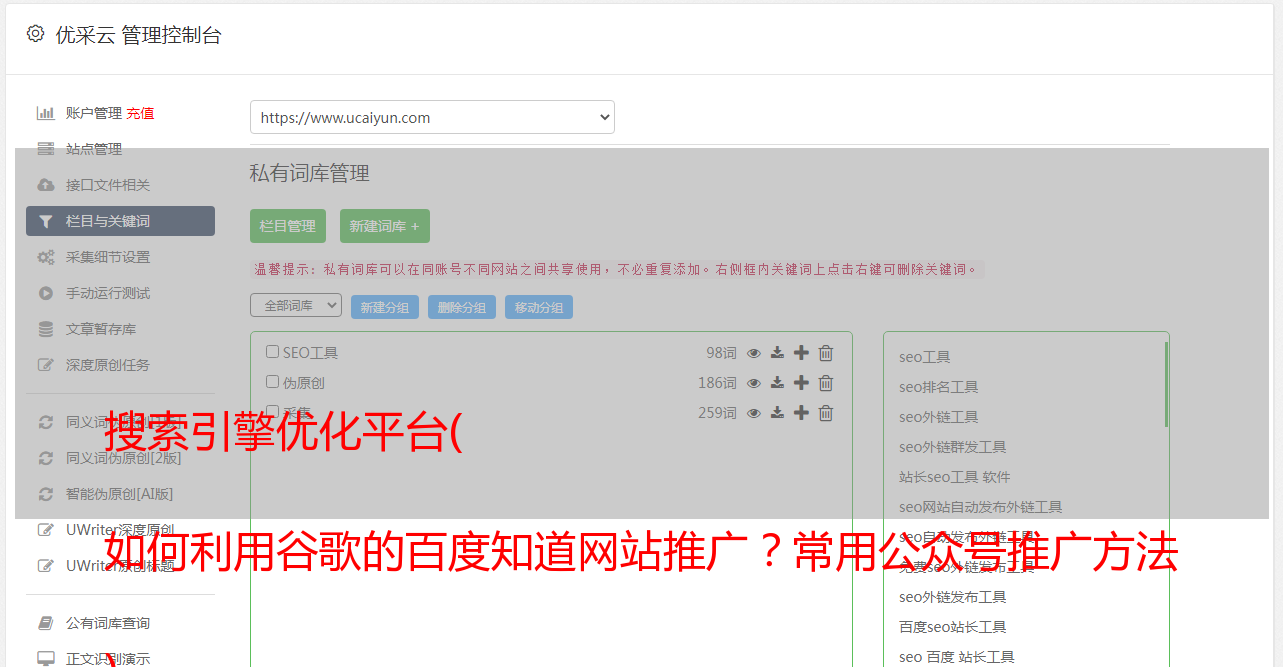Expand the 全部词库 group dropdown

pyautogui.click(x=296, y=305)
